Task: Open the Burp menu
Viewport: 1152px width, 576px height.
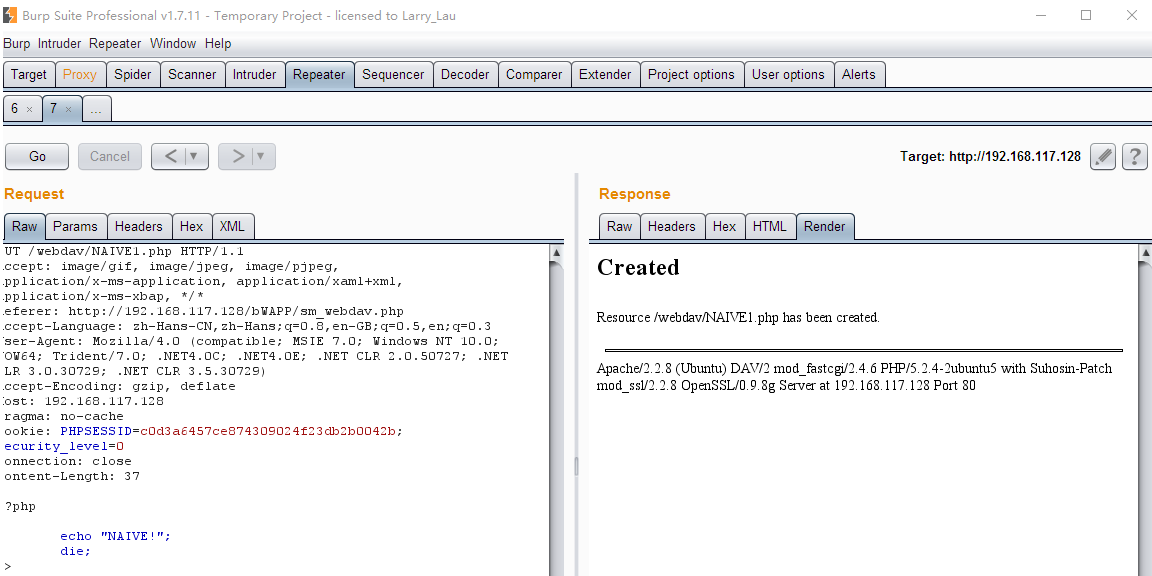Action: tap(17, 43)
